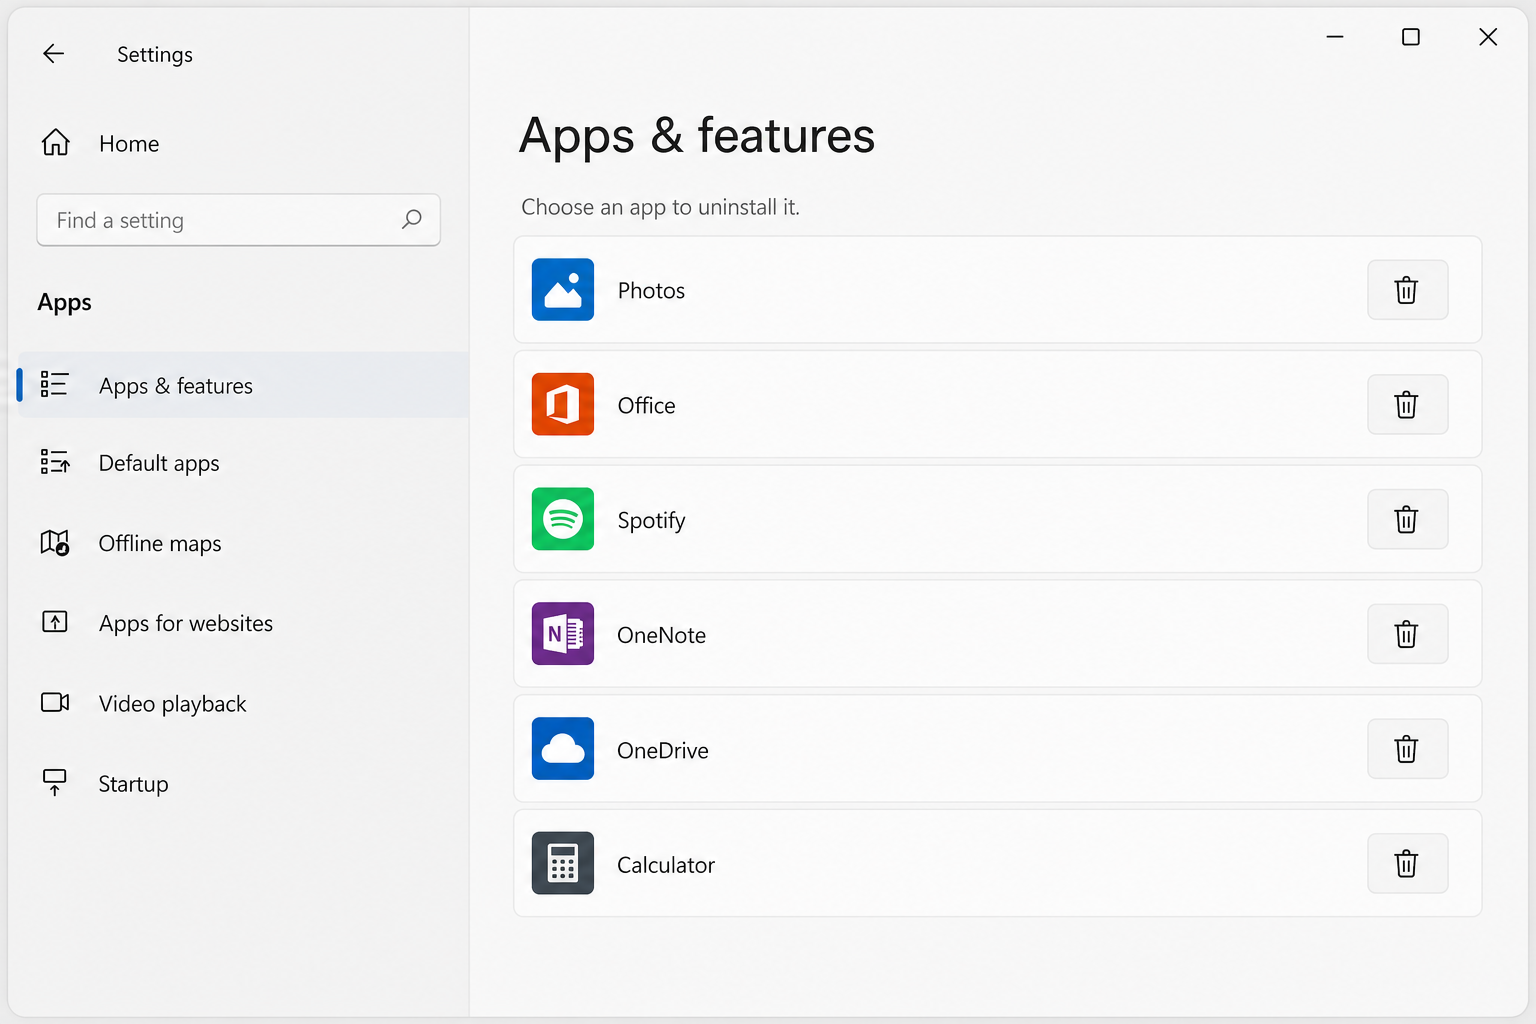Click the Apps & features list icon

click(54, 384)
